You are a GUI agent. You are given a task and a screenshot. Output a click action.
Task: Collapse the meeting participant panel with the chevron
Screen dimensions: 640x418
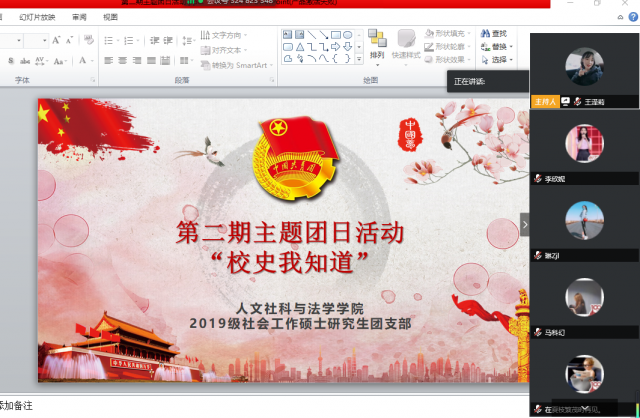(x=525, y=225)
